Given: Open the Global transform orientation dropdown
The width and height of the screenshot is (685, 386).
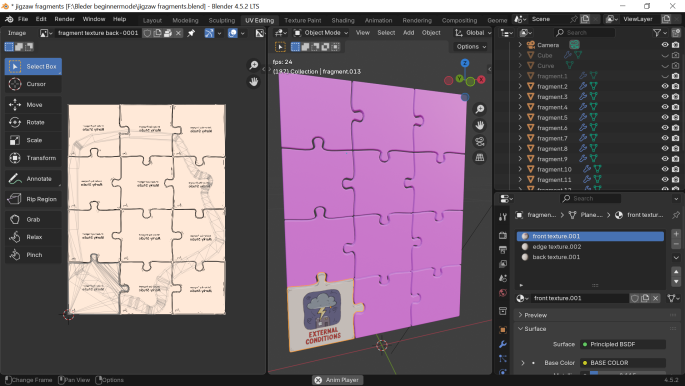Looking at the screenshot, I should [473, 33].
